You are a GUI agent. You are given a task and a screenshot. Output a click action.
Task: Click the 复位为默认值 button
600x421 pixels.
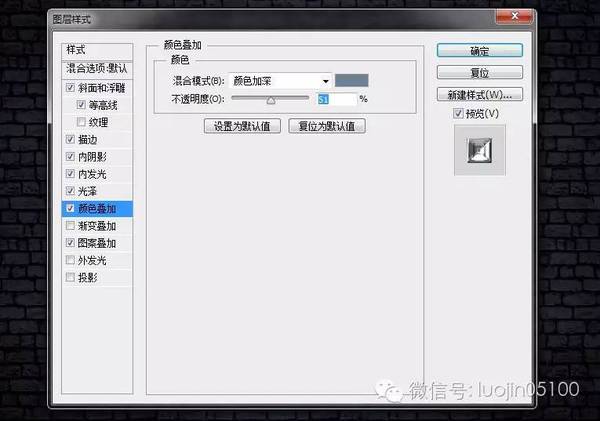coord(327,126)
